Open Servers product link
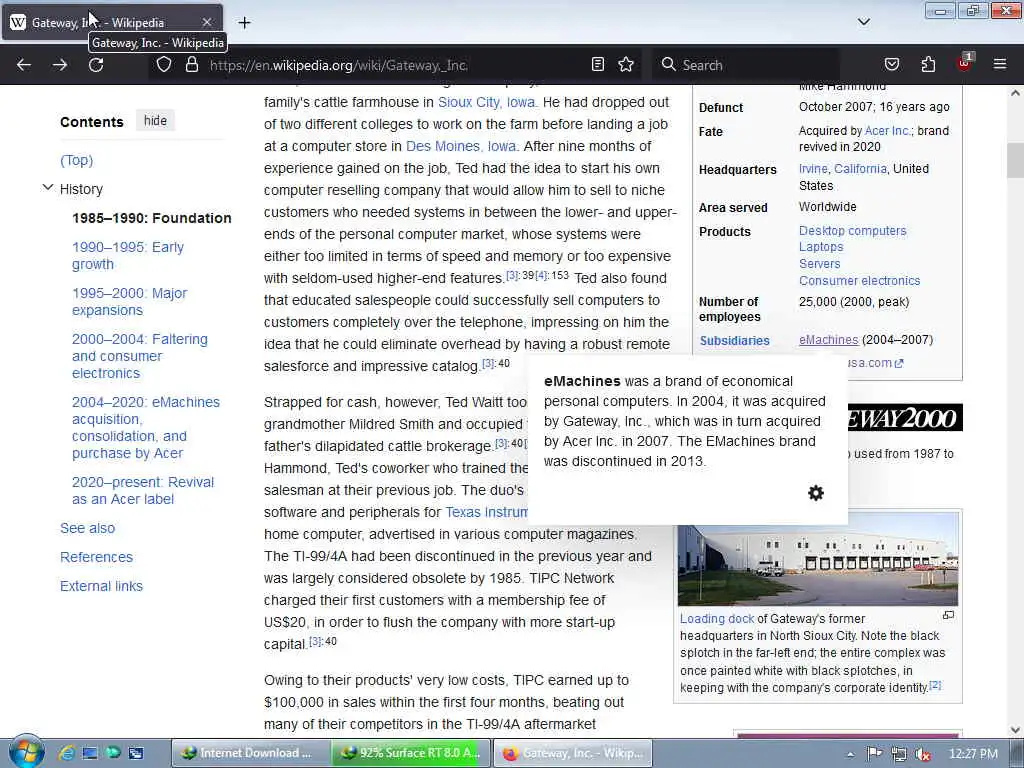The image size is (1024, 768). click(820, 264)
